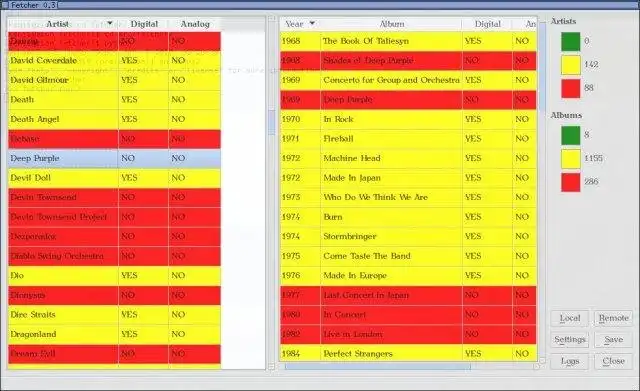Select Dire Straits artist row
Viewport: 640px width, 391px height.
(x=114, y=315)
